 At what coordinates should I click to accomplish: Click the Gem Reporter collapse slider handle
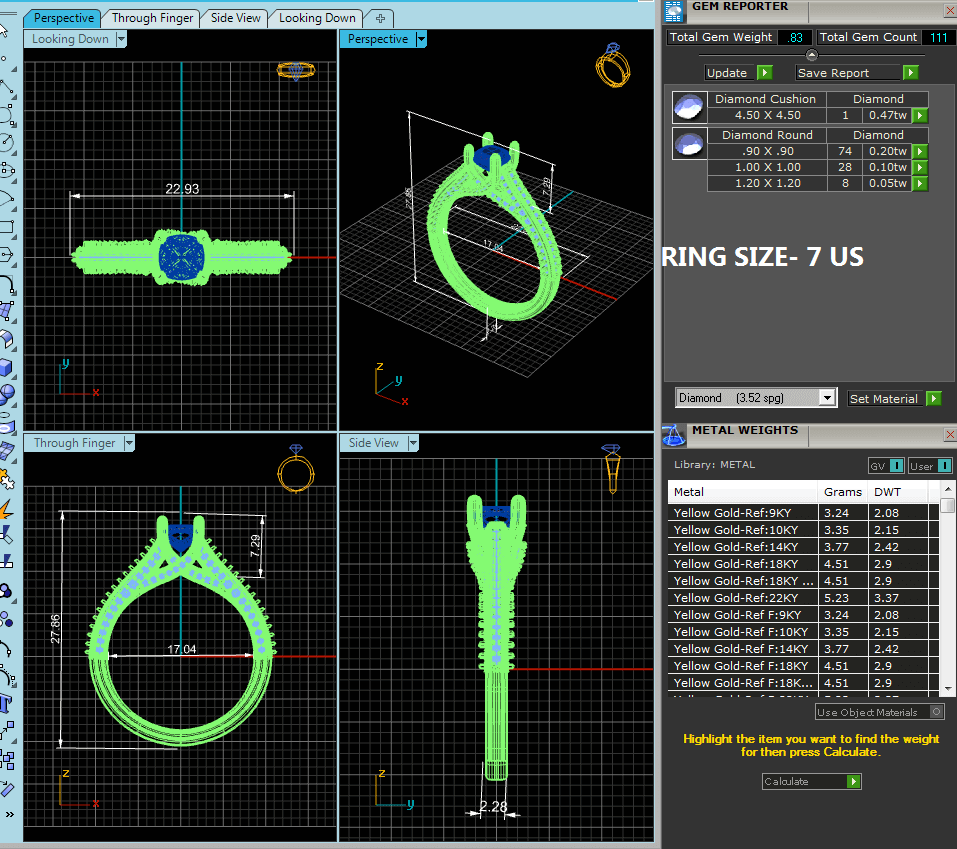coord(811,55)
